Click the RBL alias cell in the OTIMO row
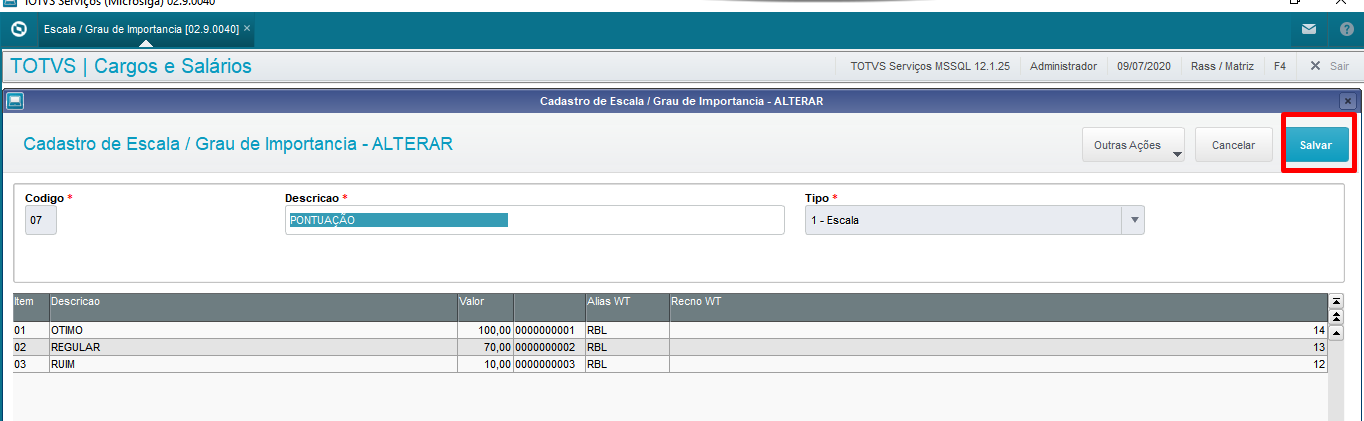The image size is (1364, 421). 626,330
